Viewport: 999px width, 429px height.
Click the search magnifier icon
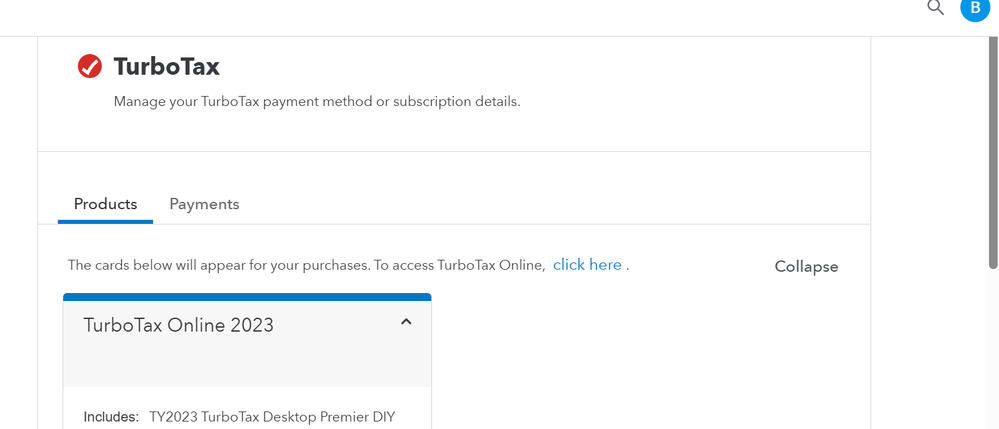tap(936, 8)
